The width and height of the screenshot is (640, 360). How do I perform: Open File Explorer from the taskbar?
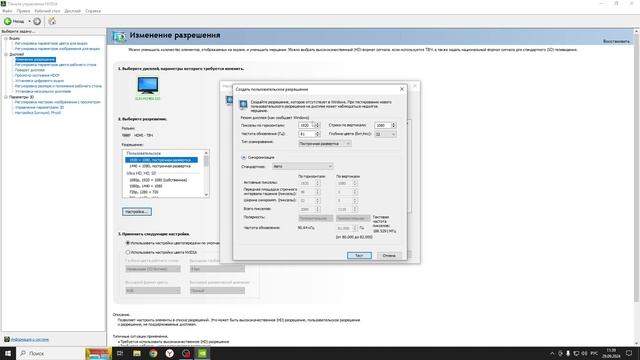point(137,353)
